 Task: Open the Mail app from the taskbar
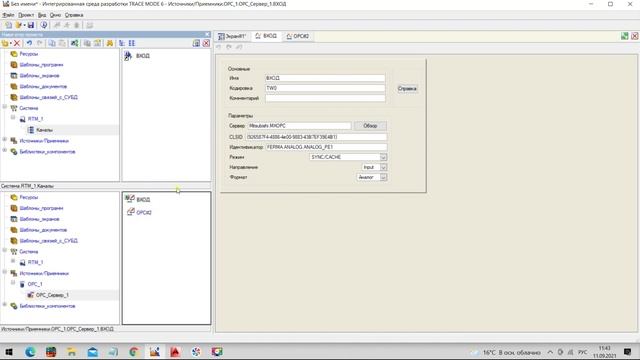coord(93,352)
